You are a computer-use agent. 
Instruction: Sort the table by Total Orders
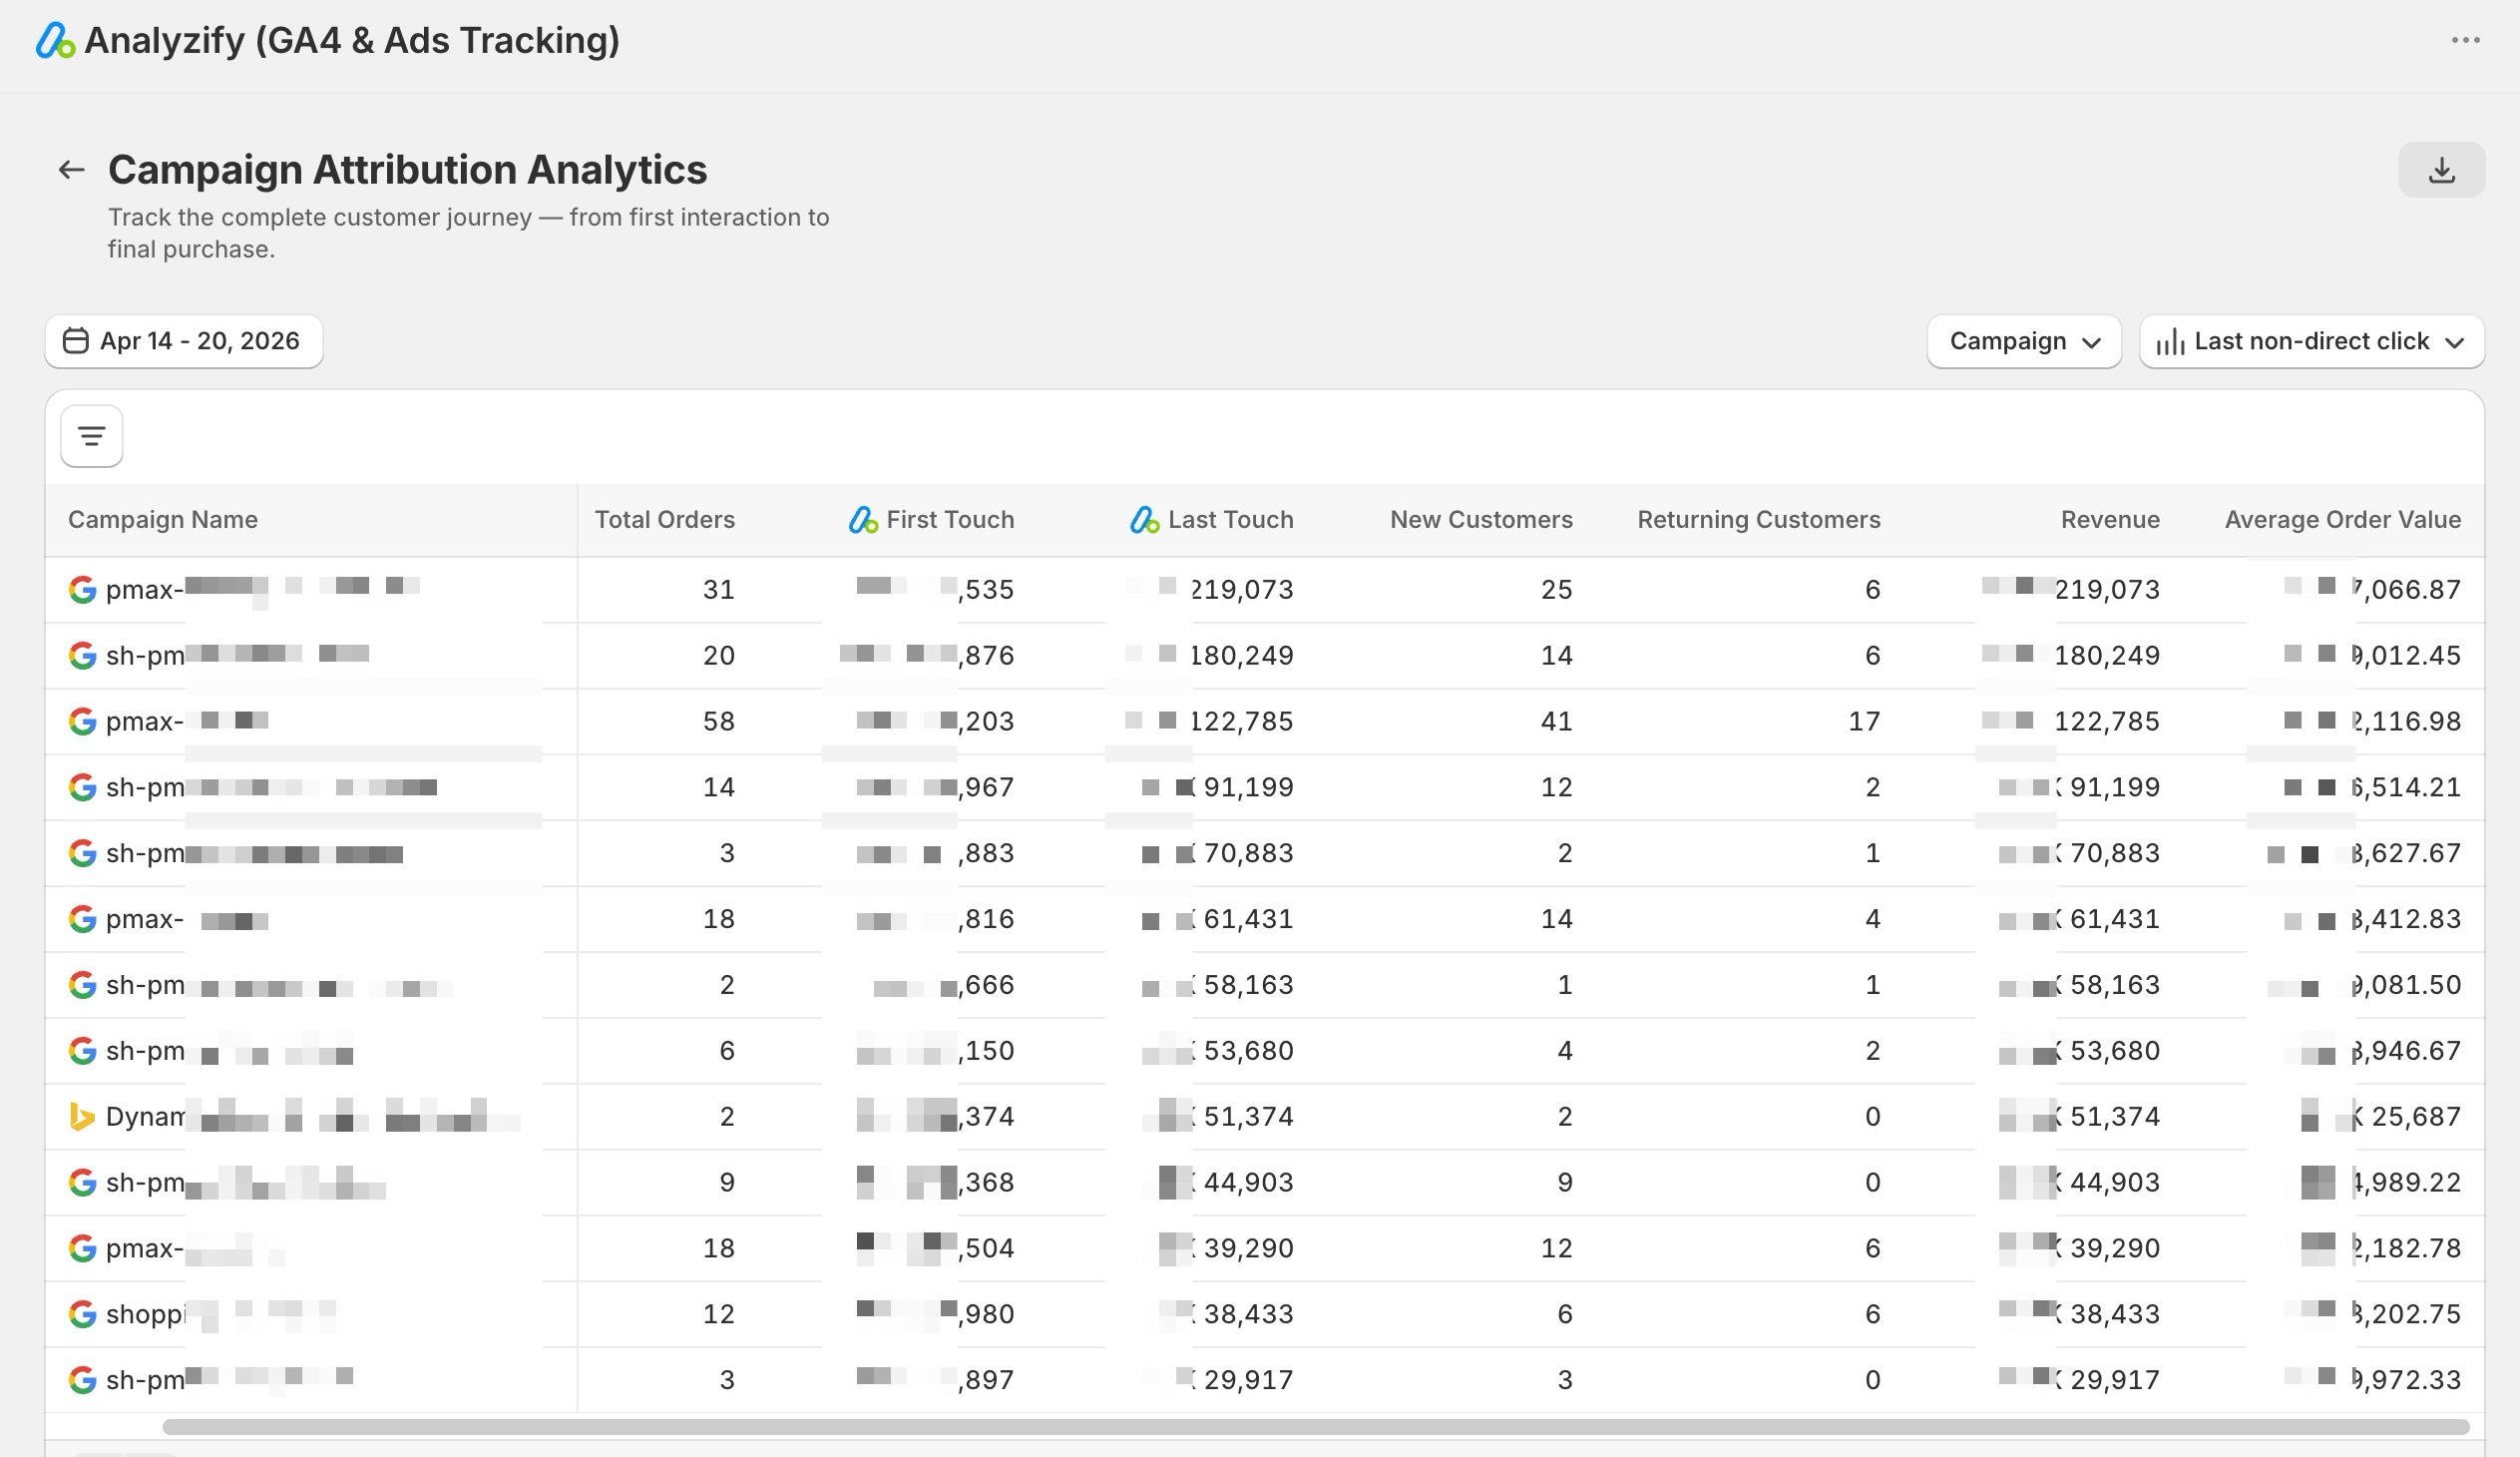tap(664, 519)
